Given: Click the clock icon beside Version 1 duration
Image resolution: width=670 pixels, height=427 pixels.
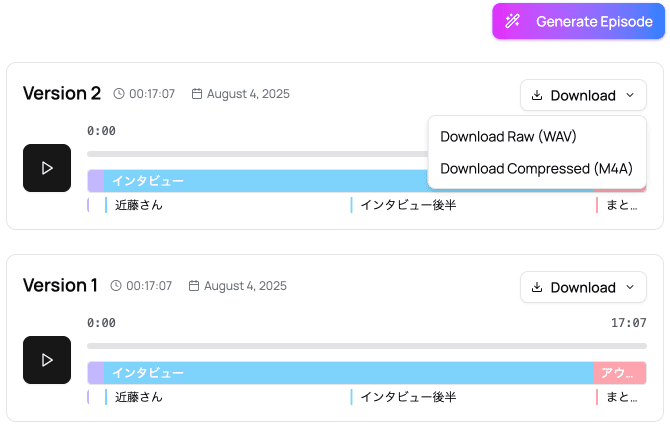Looking at the screenshot, I should tap(116, 286).
